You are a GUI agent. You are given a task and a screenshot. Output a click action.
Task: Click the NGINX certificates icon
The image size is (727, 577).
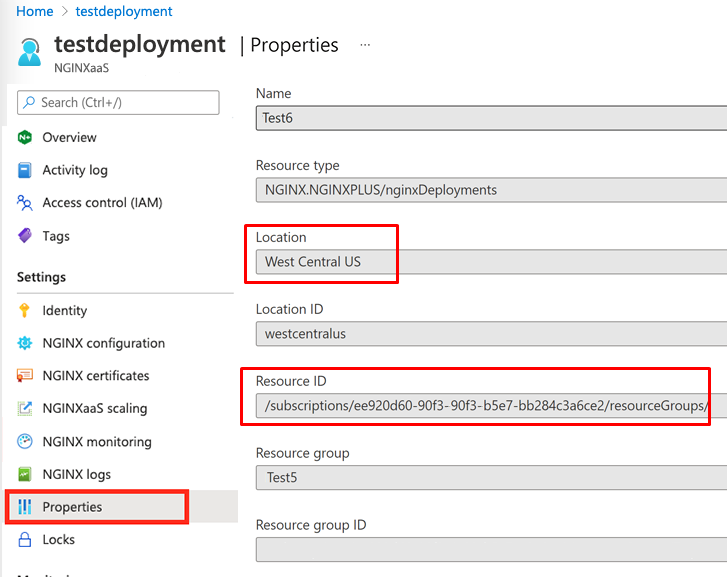[25, 376]
